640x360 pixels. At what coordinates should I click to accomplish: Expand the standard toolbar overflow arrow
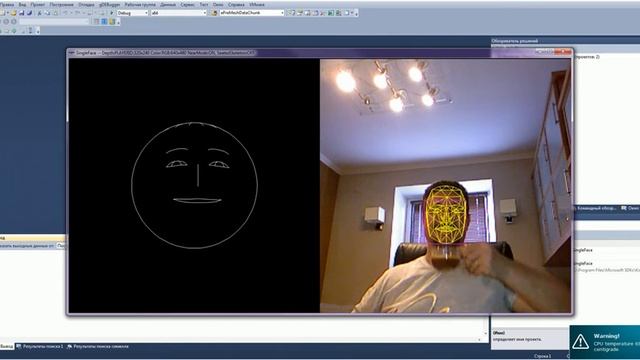[356, 13]
